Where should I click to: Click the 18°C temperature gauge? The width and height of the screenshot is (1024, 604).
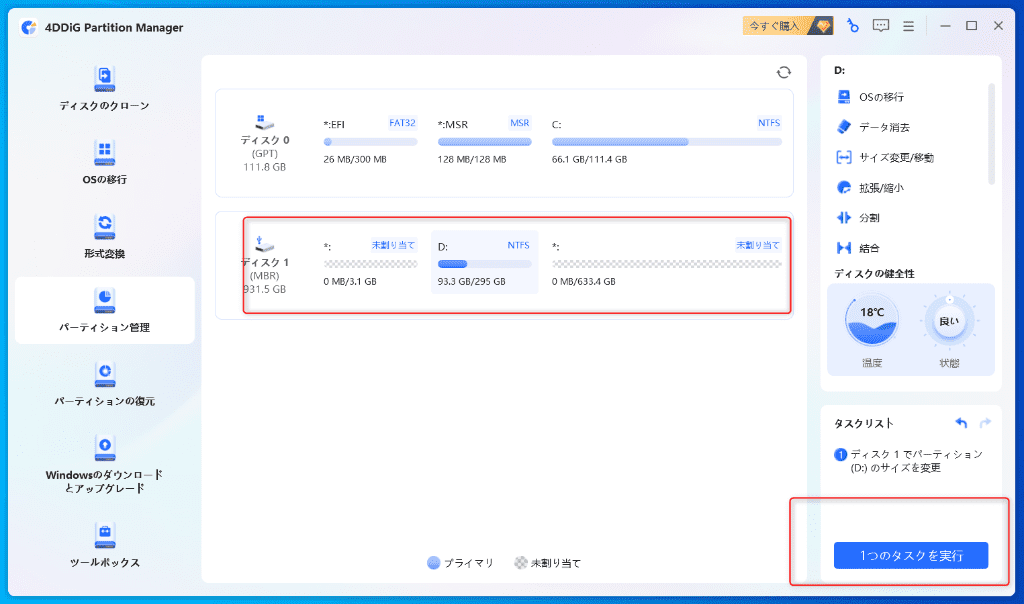(871, 321)
